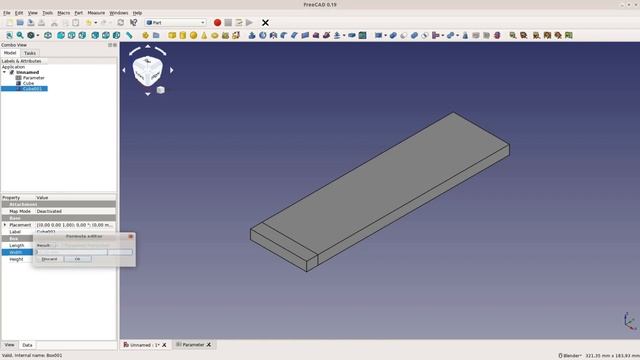Screen dimensions: 640x360
Task: Click the navigation cube mini-cube menu
Action: tap(161, 90)
